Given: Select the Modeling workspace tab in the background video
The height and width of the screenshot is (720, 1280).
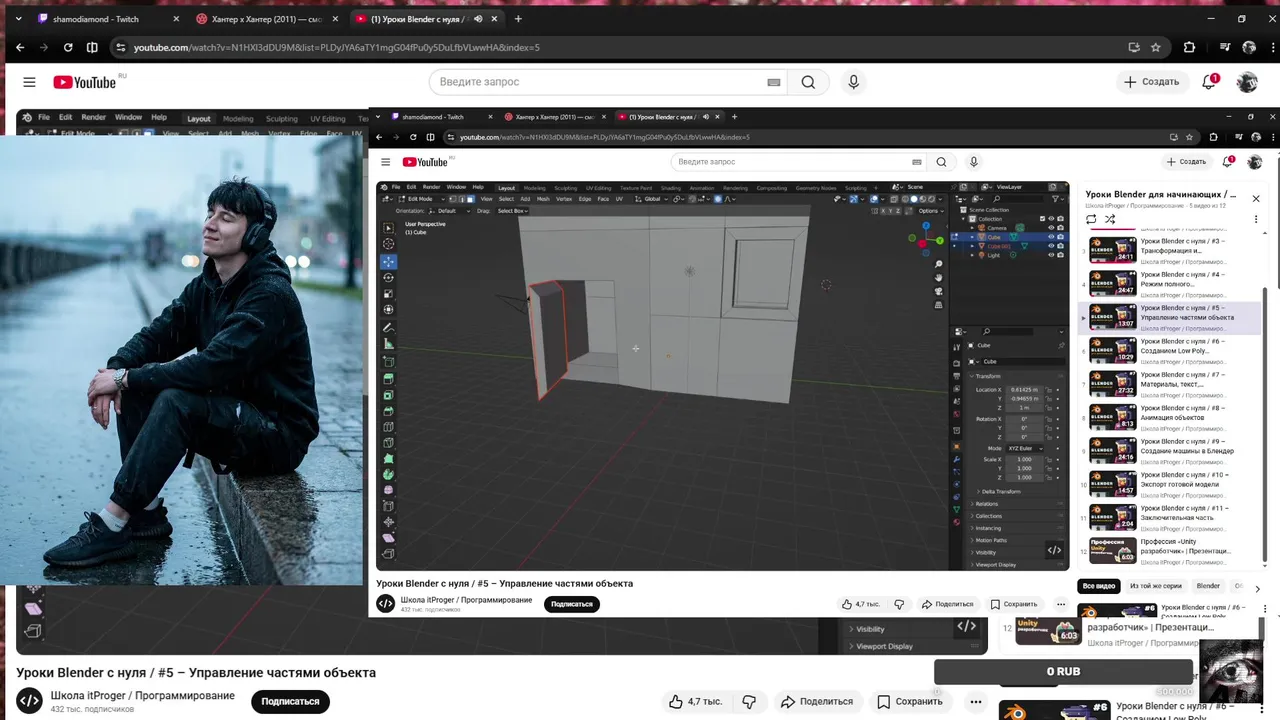Looking at the screenshot, I should click(238, 119).
